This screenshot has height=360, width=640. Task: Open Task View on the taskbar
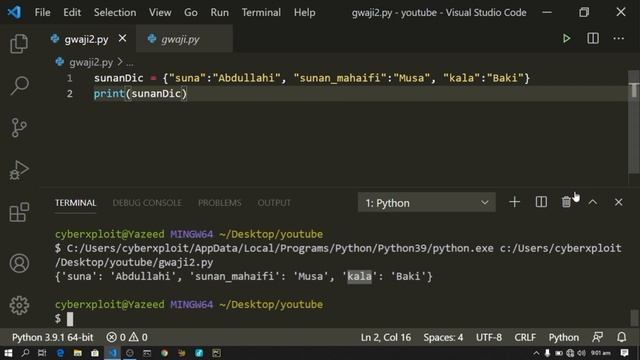pyautogui.click(x=42, y=353)
